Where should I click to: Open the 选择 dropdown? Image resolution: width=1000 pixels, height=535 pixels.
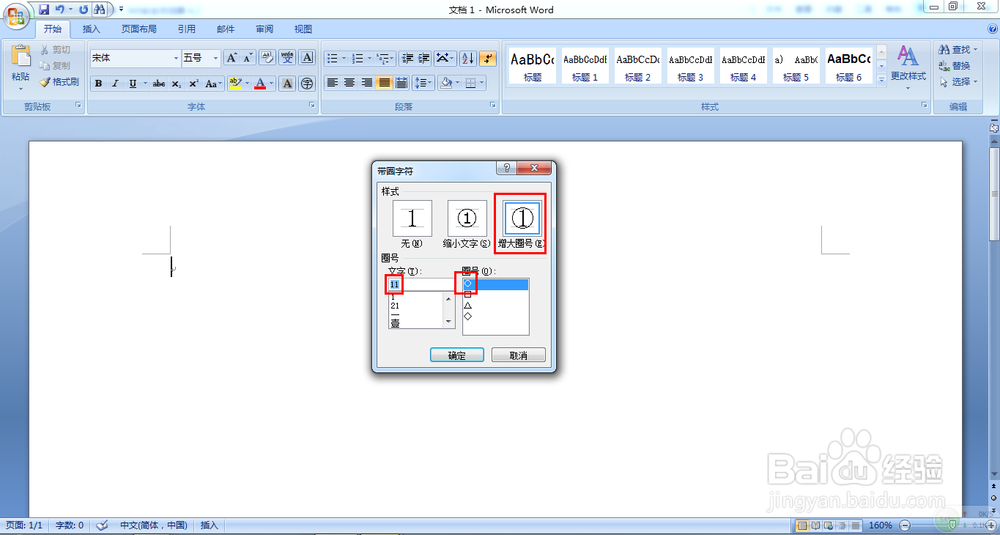tap(958, 82)
